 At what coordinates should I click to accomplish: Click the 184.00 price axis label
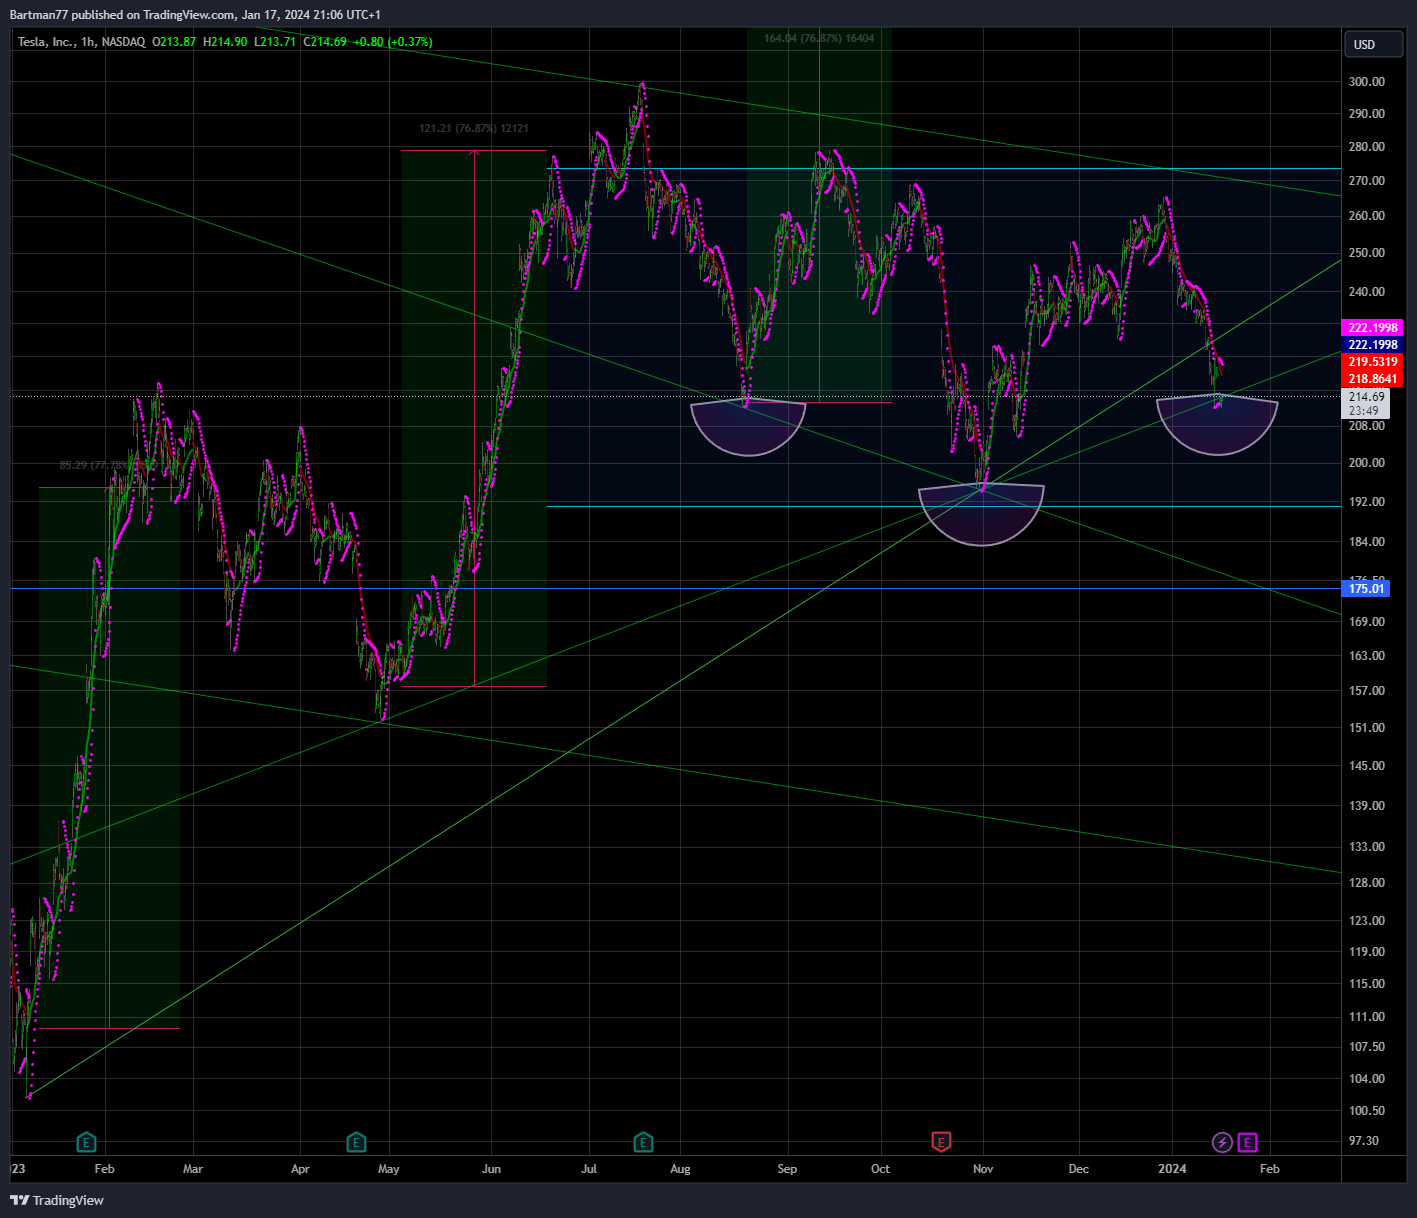pos(1367,542)
